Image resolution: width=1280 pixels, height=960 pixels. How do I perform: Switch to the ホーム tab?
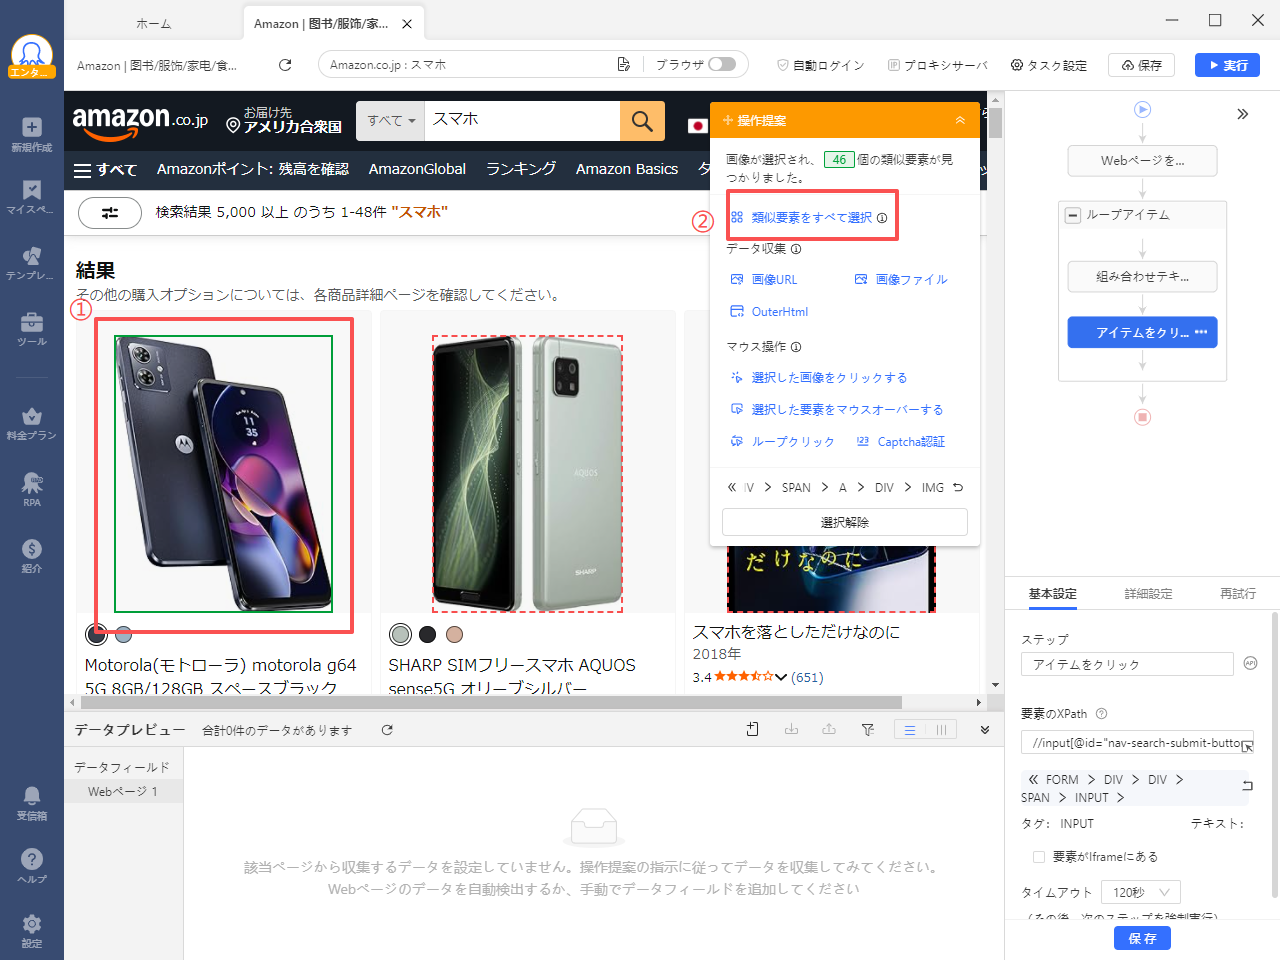[x=154, y=22]
